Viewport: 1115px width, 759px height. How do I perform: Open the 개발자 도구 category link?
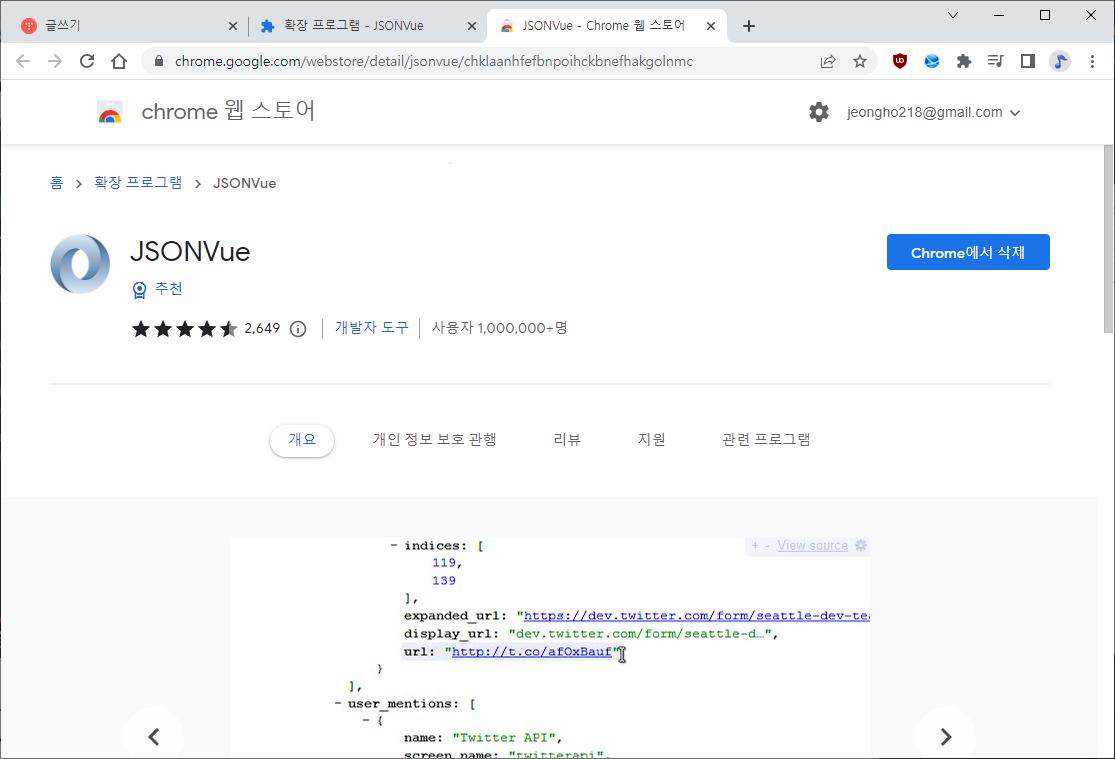pos(372,328)
